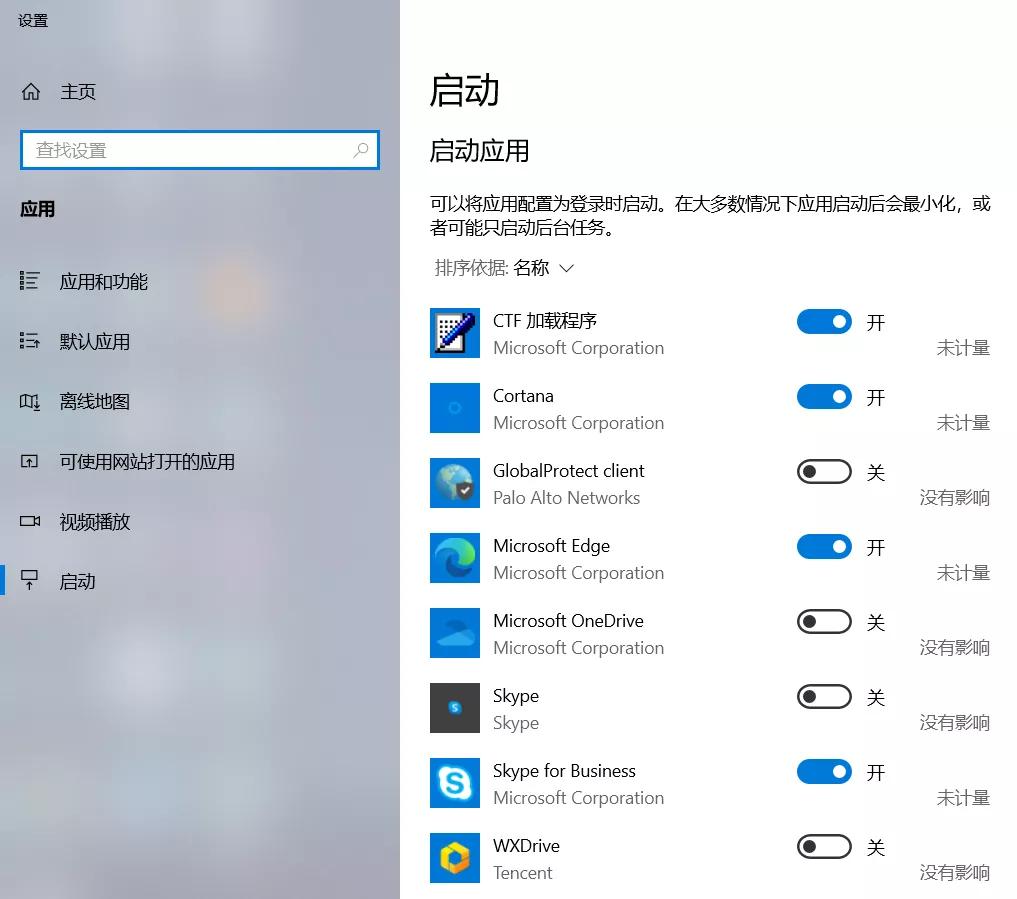This screenshot has width=1017, height=899.
Task: Click the GlobalProtect client globe icon
Action: pos(455,483)
